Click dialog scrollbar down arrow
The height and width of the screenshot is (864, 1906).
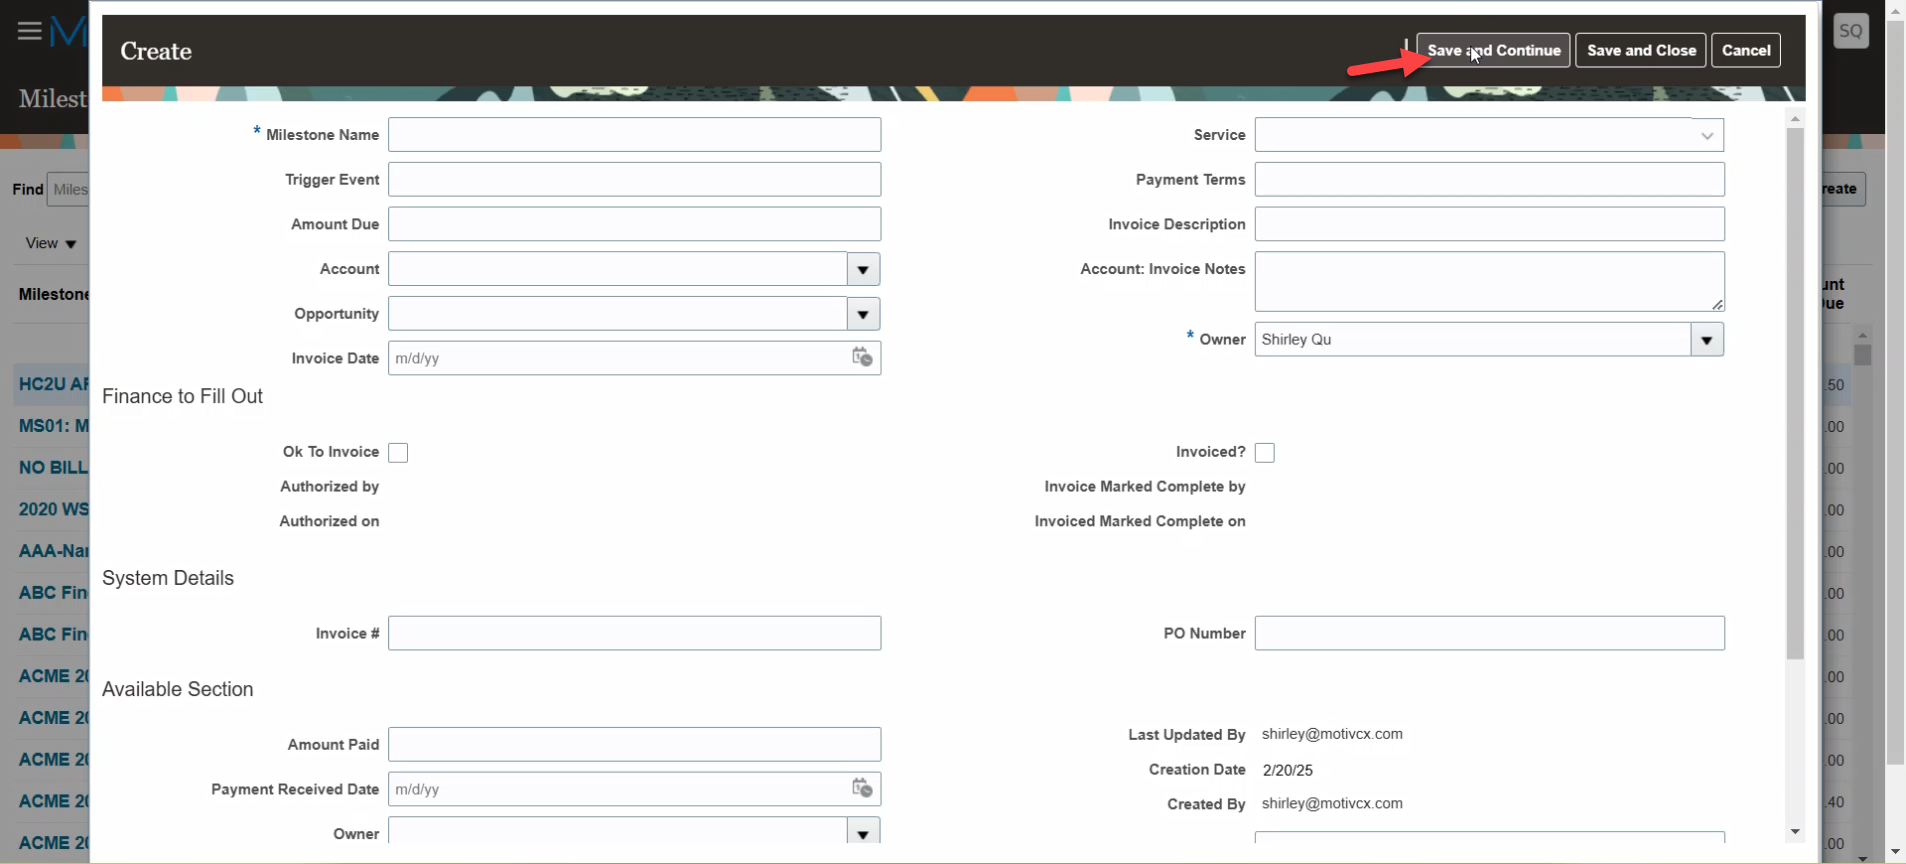pos(1795,832)
